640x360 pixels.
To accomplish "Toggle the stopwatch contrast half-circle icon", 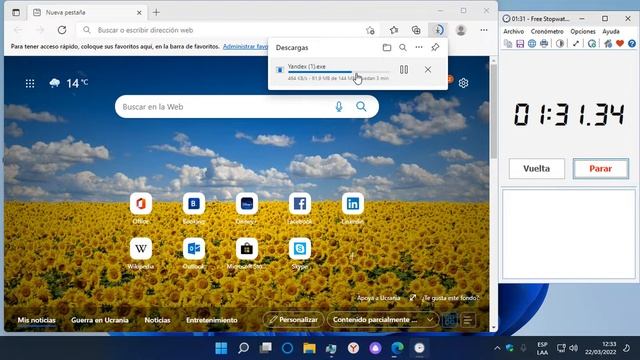I will [560, 43].
